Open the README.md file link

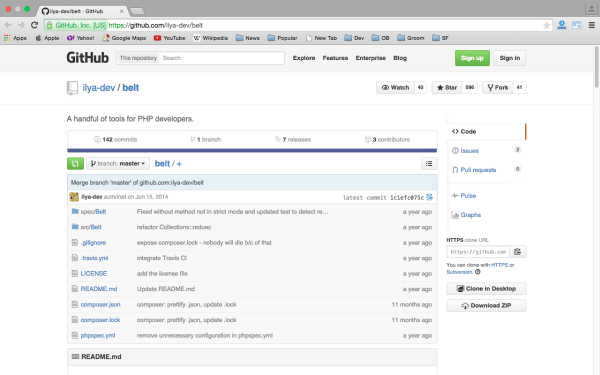pos(99,289)
